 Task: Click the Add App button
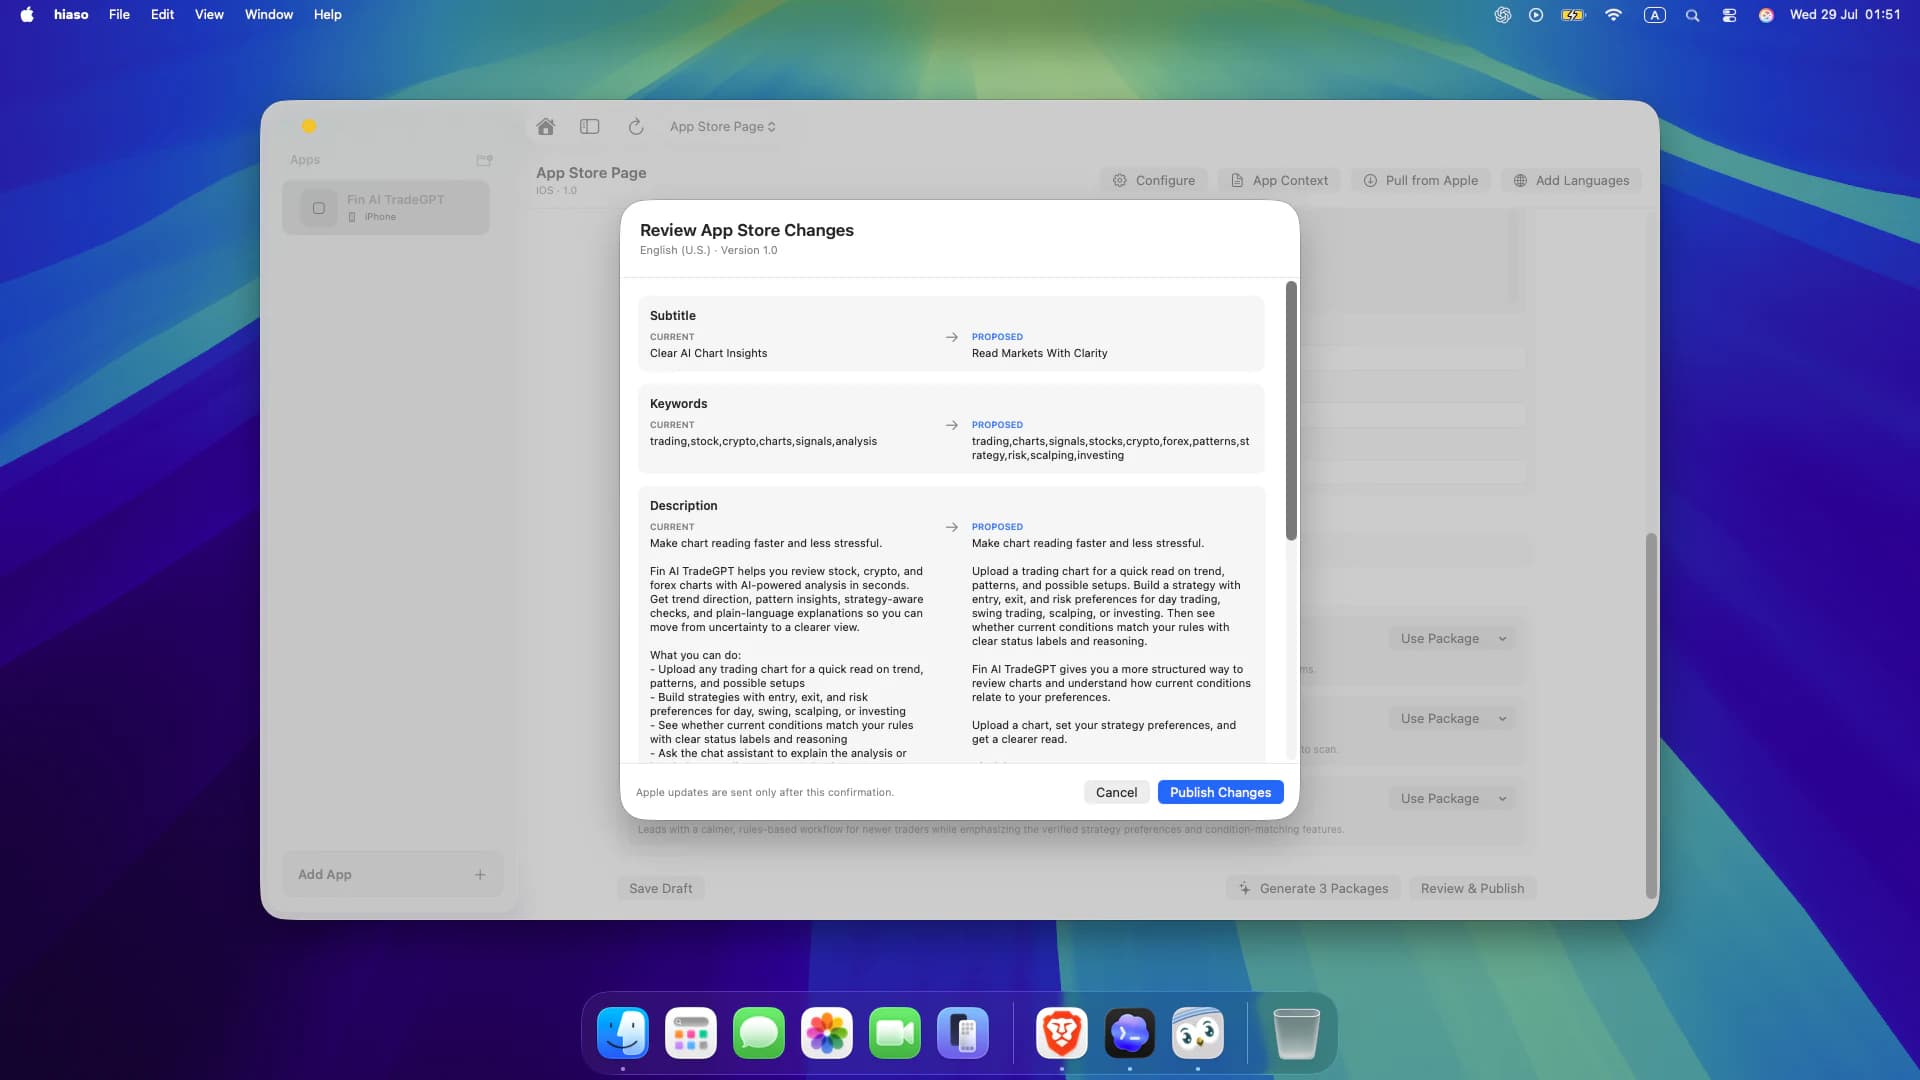[x=392, y=874]
